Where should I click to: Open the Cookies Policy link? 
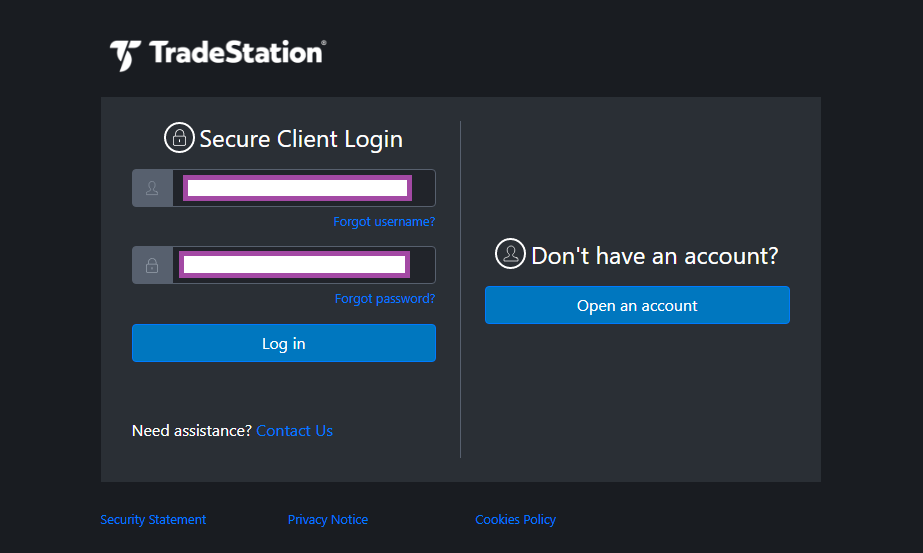tap(516, 519)
